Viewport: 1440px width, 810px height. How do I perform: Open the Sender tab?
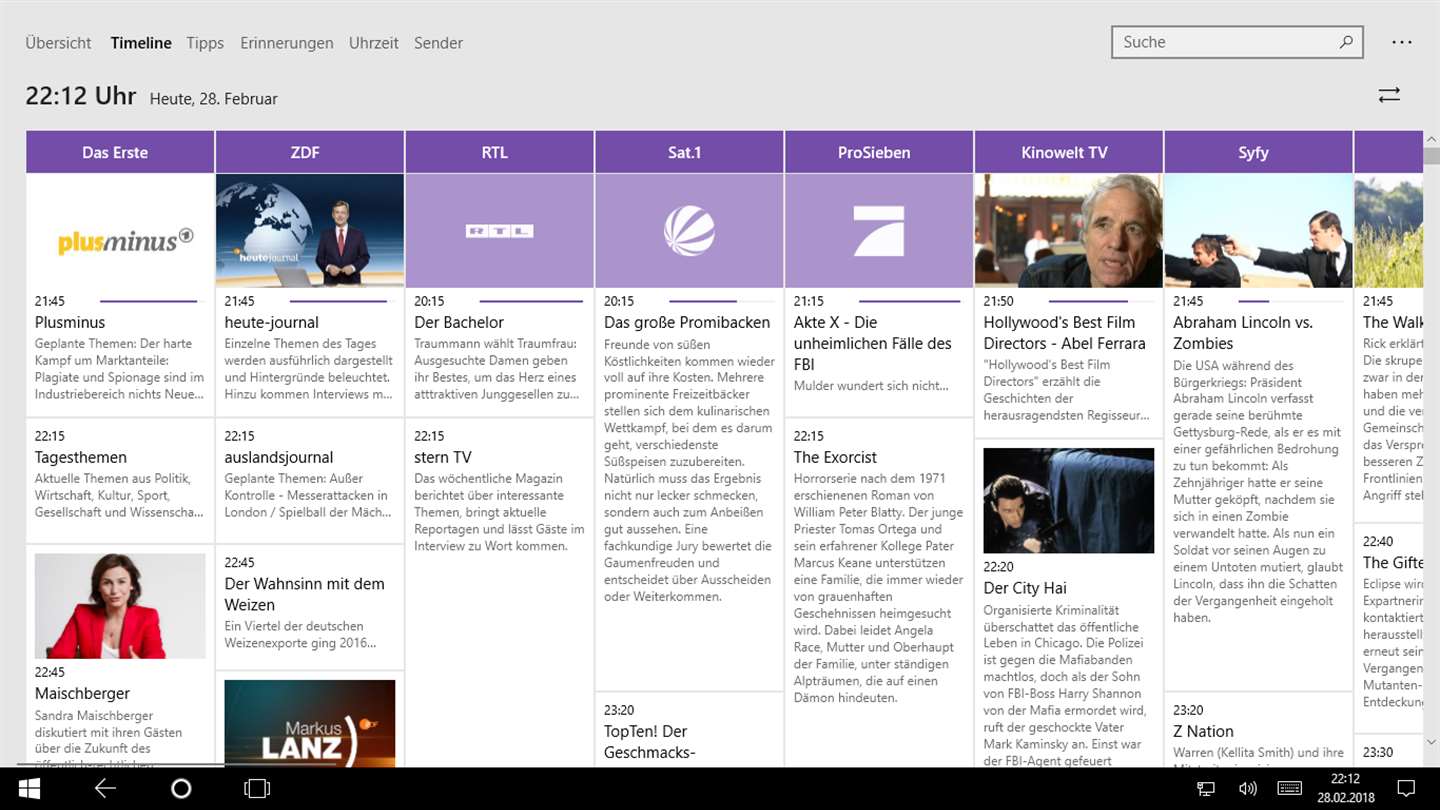coord(438,43)
